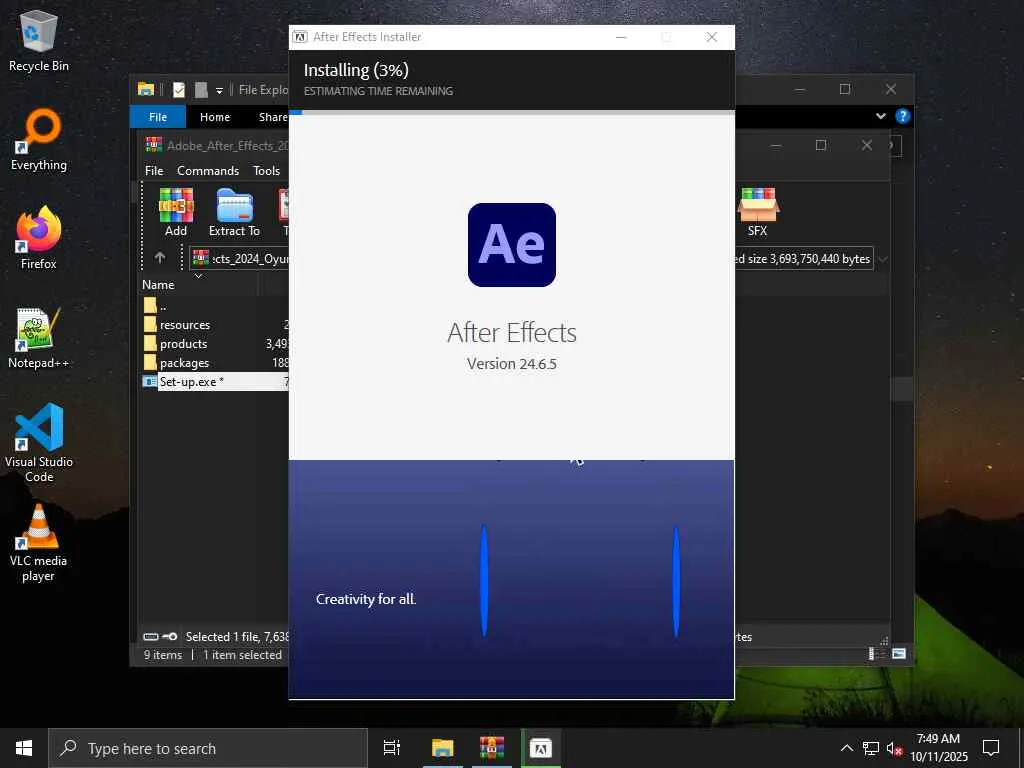This screenshot has height=768, width=1024.
Task: Open the notification center icon
Action: 991,748
